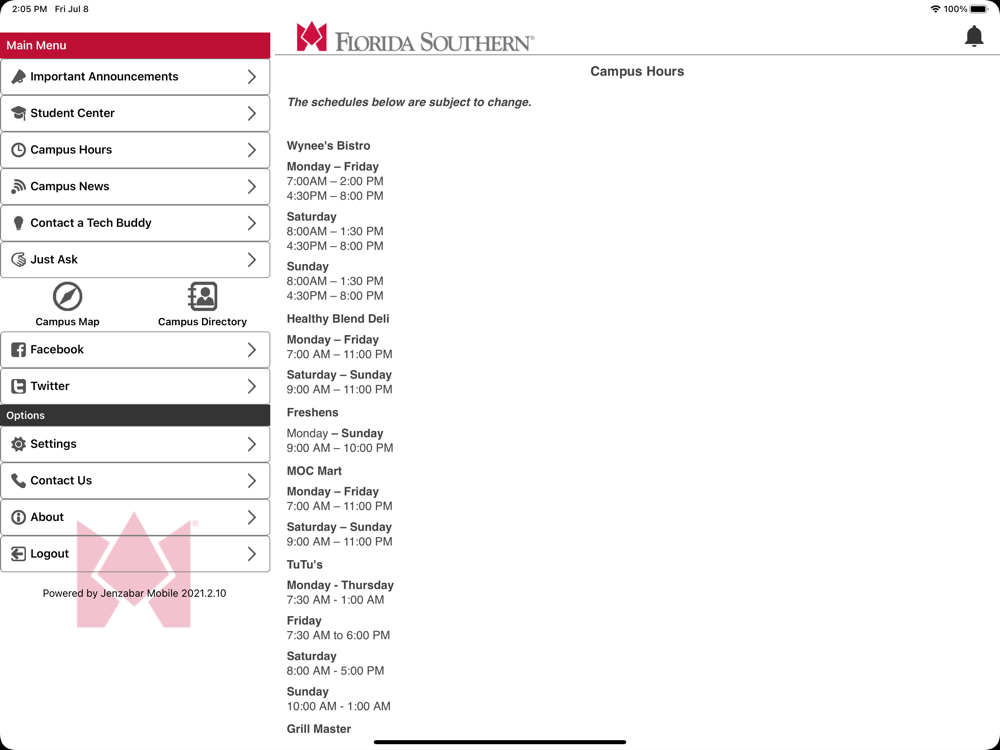
Task: Click the Options section header
Action: tap(135, 415)
